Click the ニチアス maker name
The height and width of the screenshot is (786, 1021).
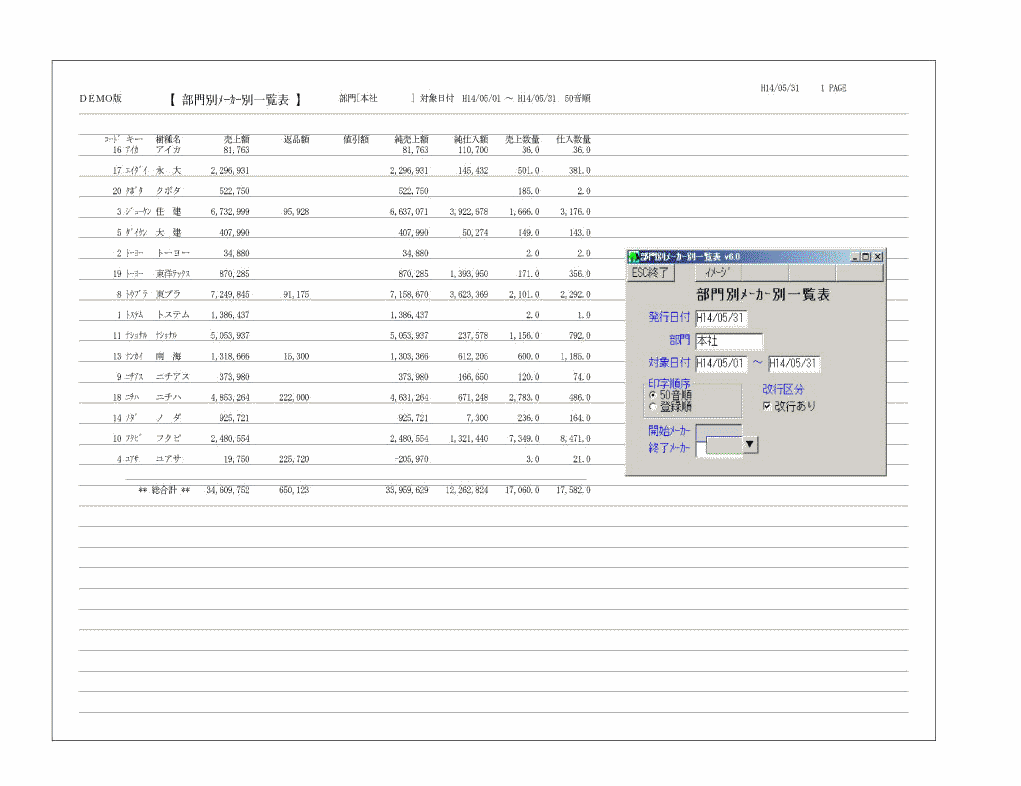click(173, 376)
